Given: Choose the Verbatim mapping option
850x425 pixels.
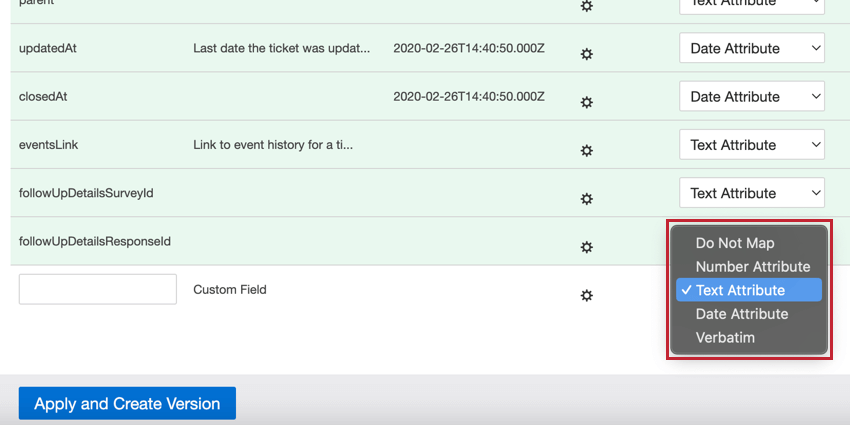Looking at the screenshot, I should click(725, 338).
